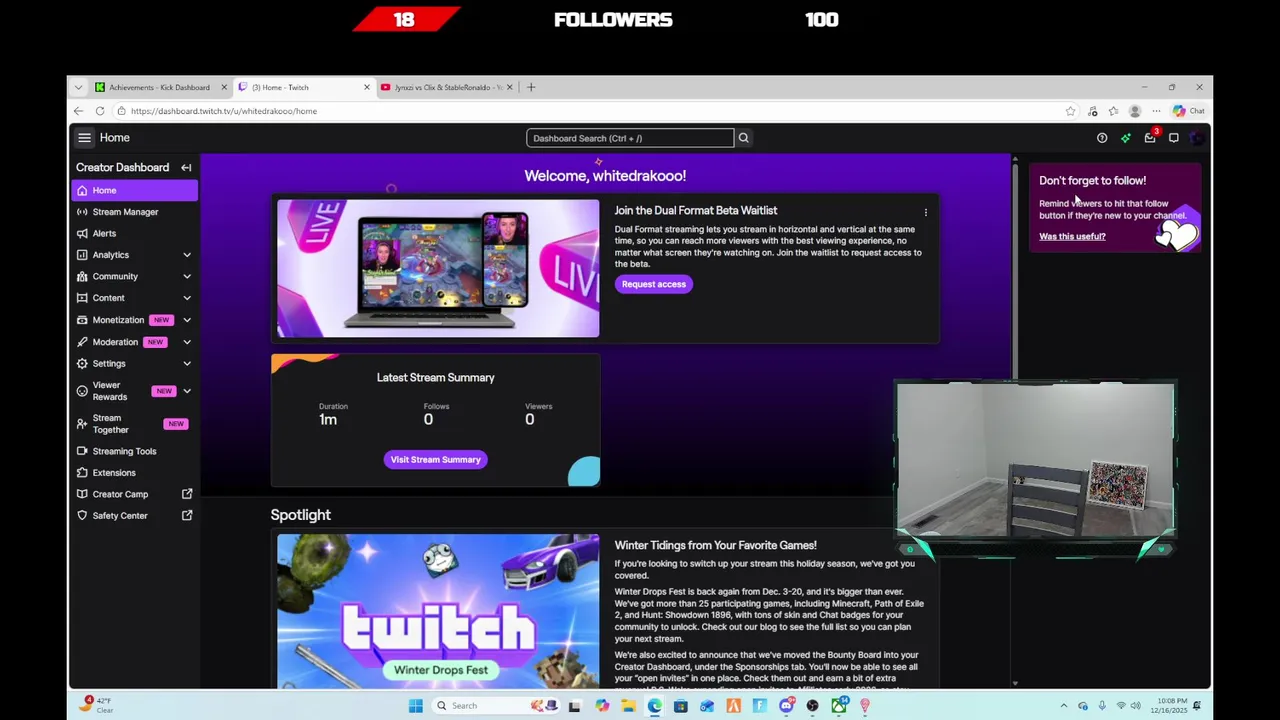Image resolution: width=1280 pixels, height=720 pixels.
Task: Expand the Moderation section
Action: pos(187,342)
